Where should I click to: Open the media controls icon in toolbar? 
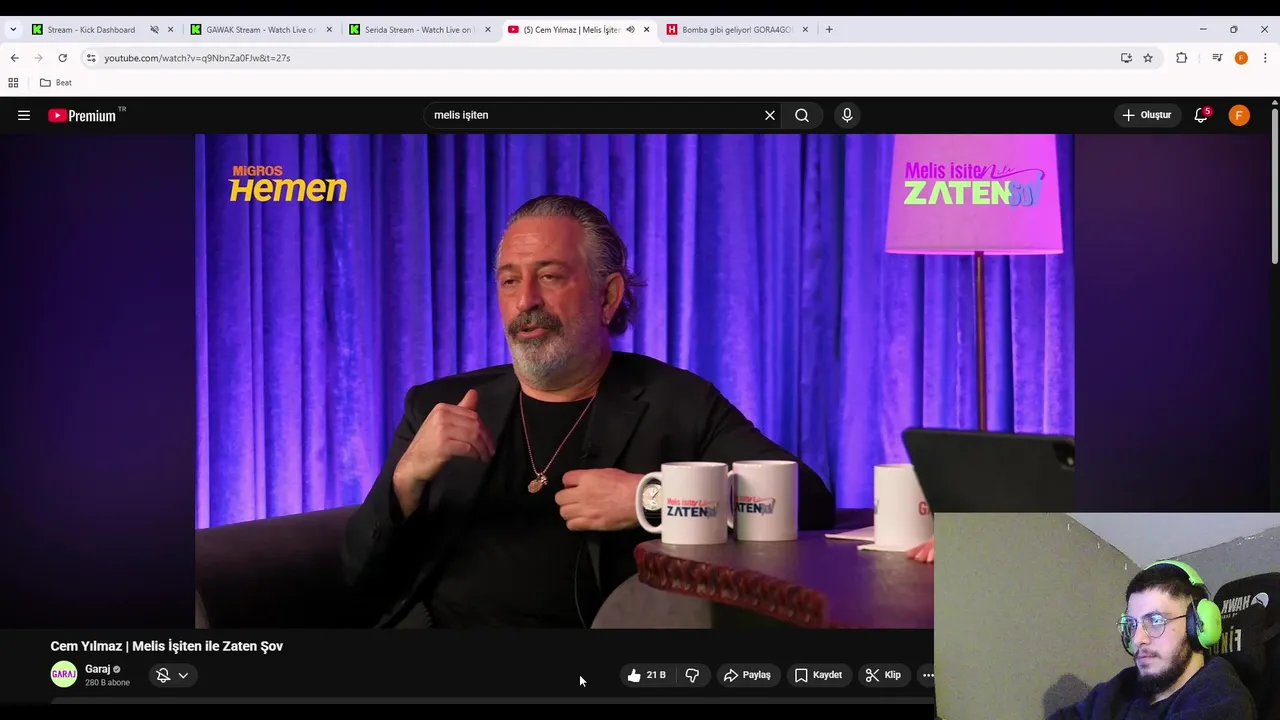click(x=1217, y=58)
